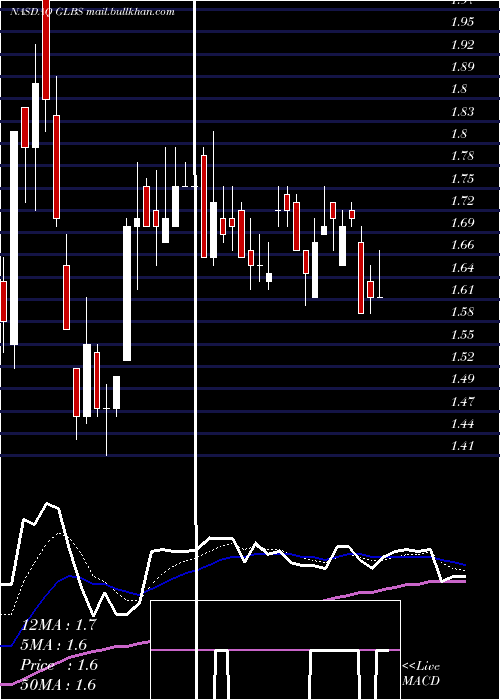Click the 1.83 price axis label
The height and width of the screenshot is (700, 500).
(x=462, y=111)
